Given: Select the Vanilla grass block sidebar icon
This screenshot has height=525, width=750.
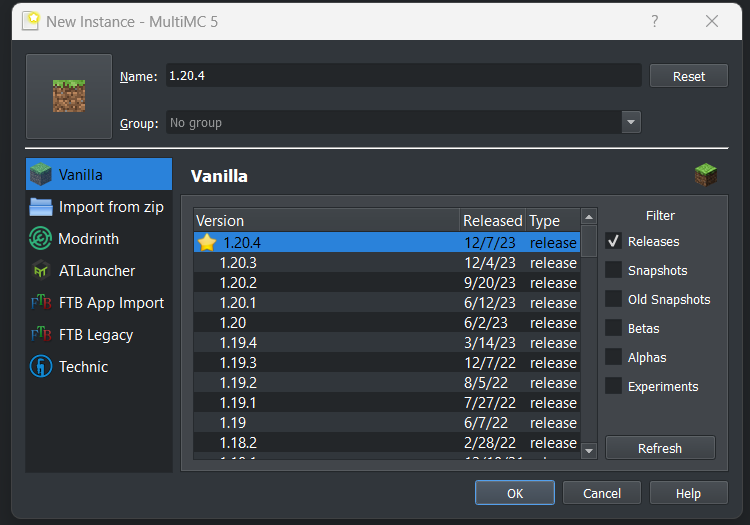Looking at the screenshot, I should 41,174.
